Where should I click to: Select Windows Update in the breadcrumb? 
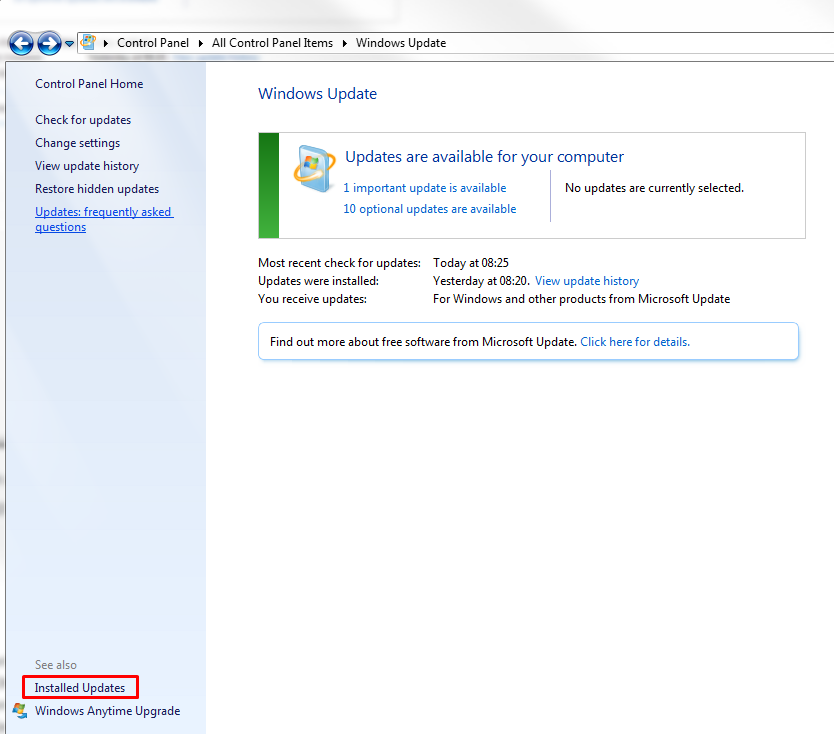click(x=401, y=43)
